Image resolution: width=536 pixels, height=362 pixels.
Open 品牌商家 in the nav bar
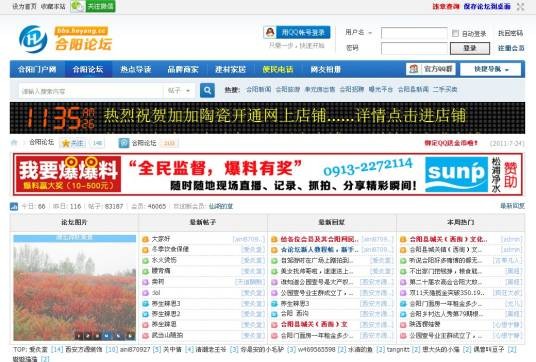[x=183, y=69]
